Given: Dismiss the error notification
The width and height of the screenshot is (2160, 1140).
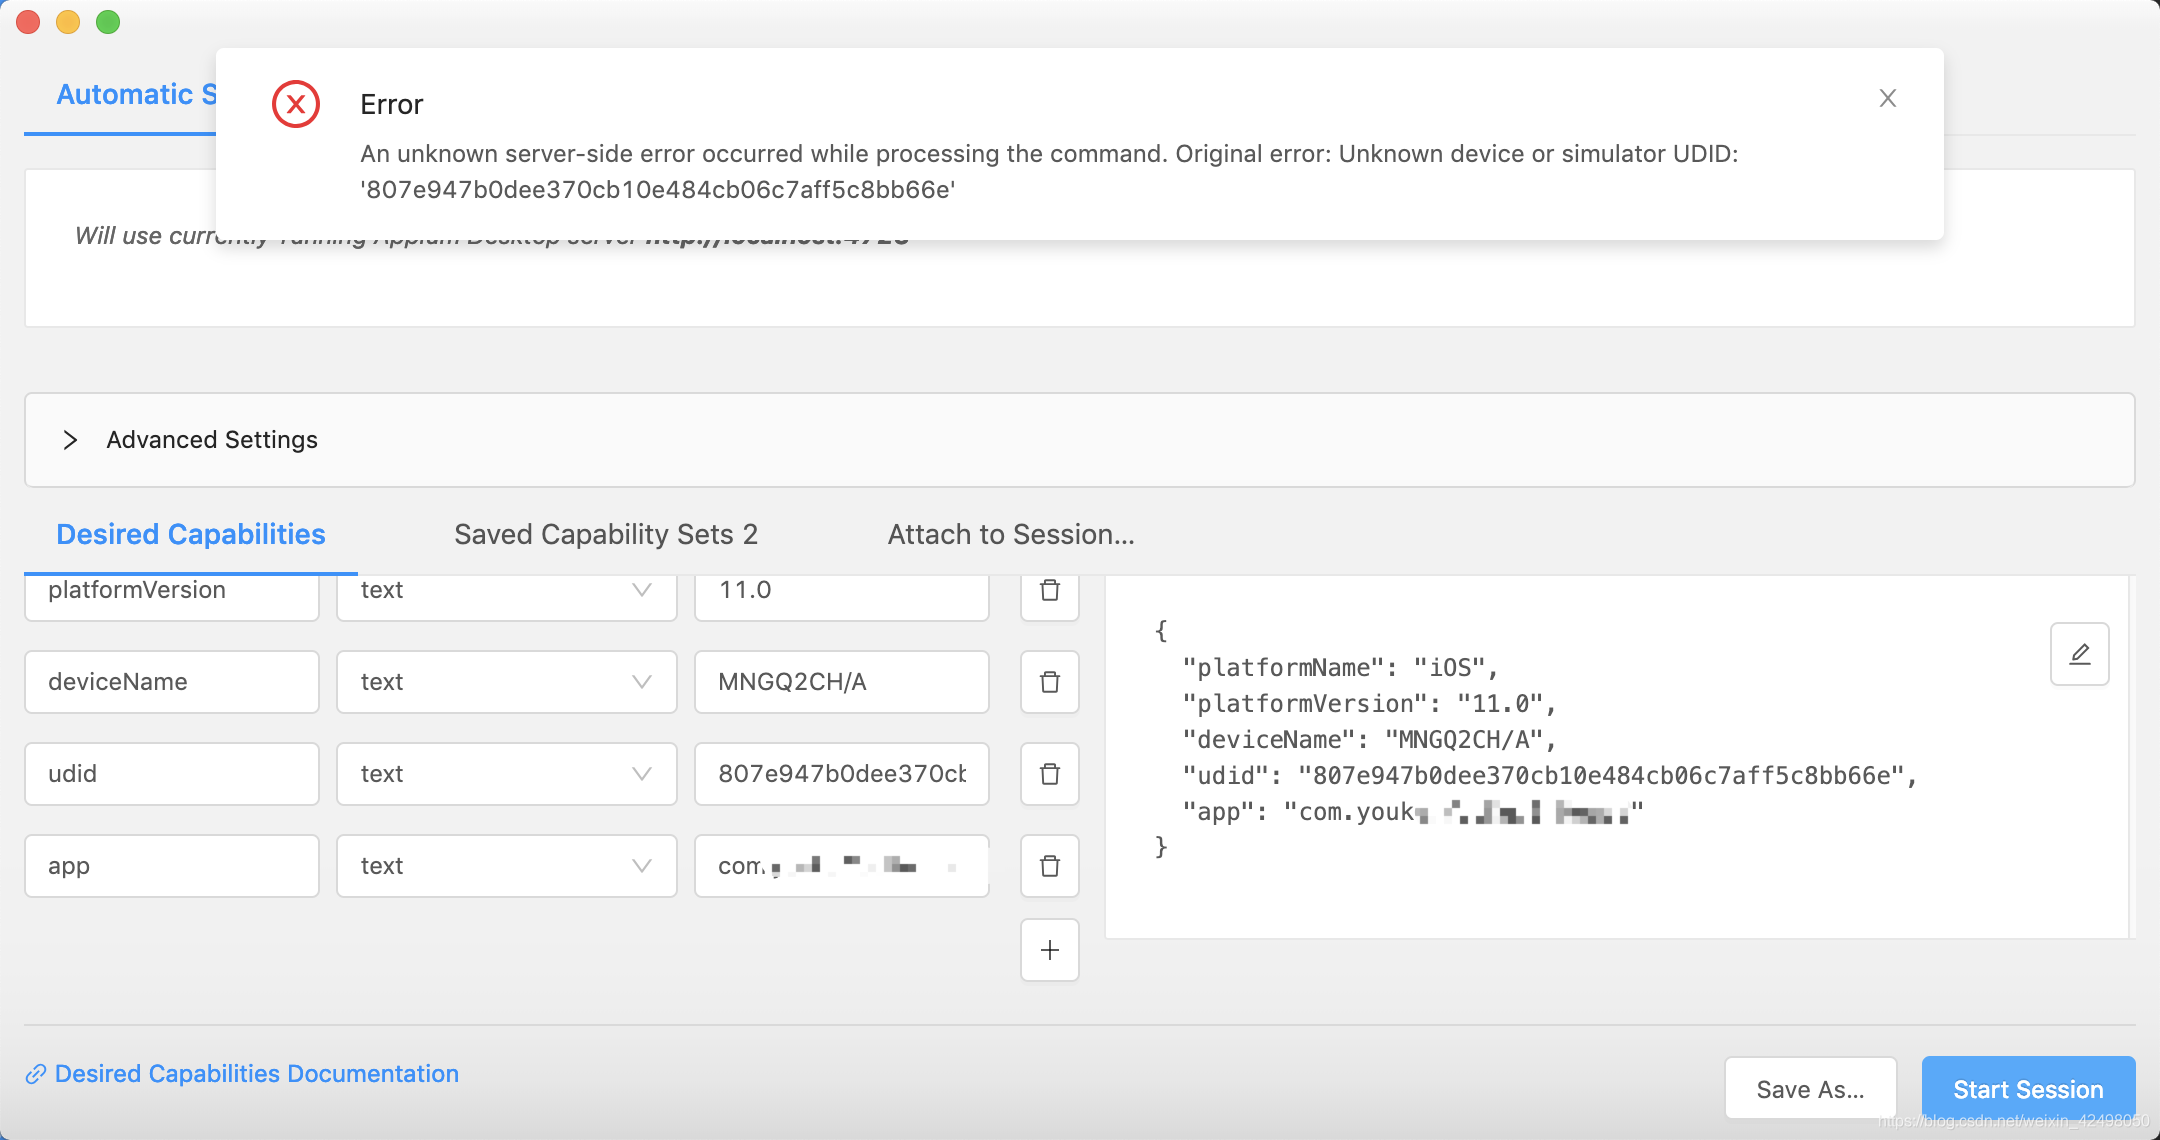Looking at the screenshot, I should (x=1887, y=98).
